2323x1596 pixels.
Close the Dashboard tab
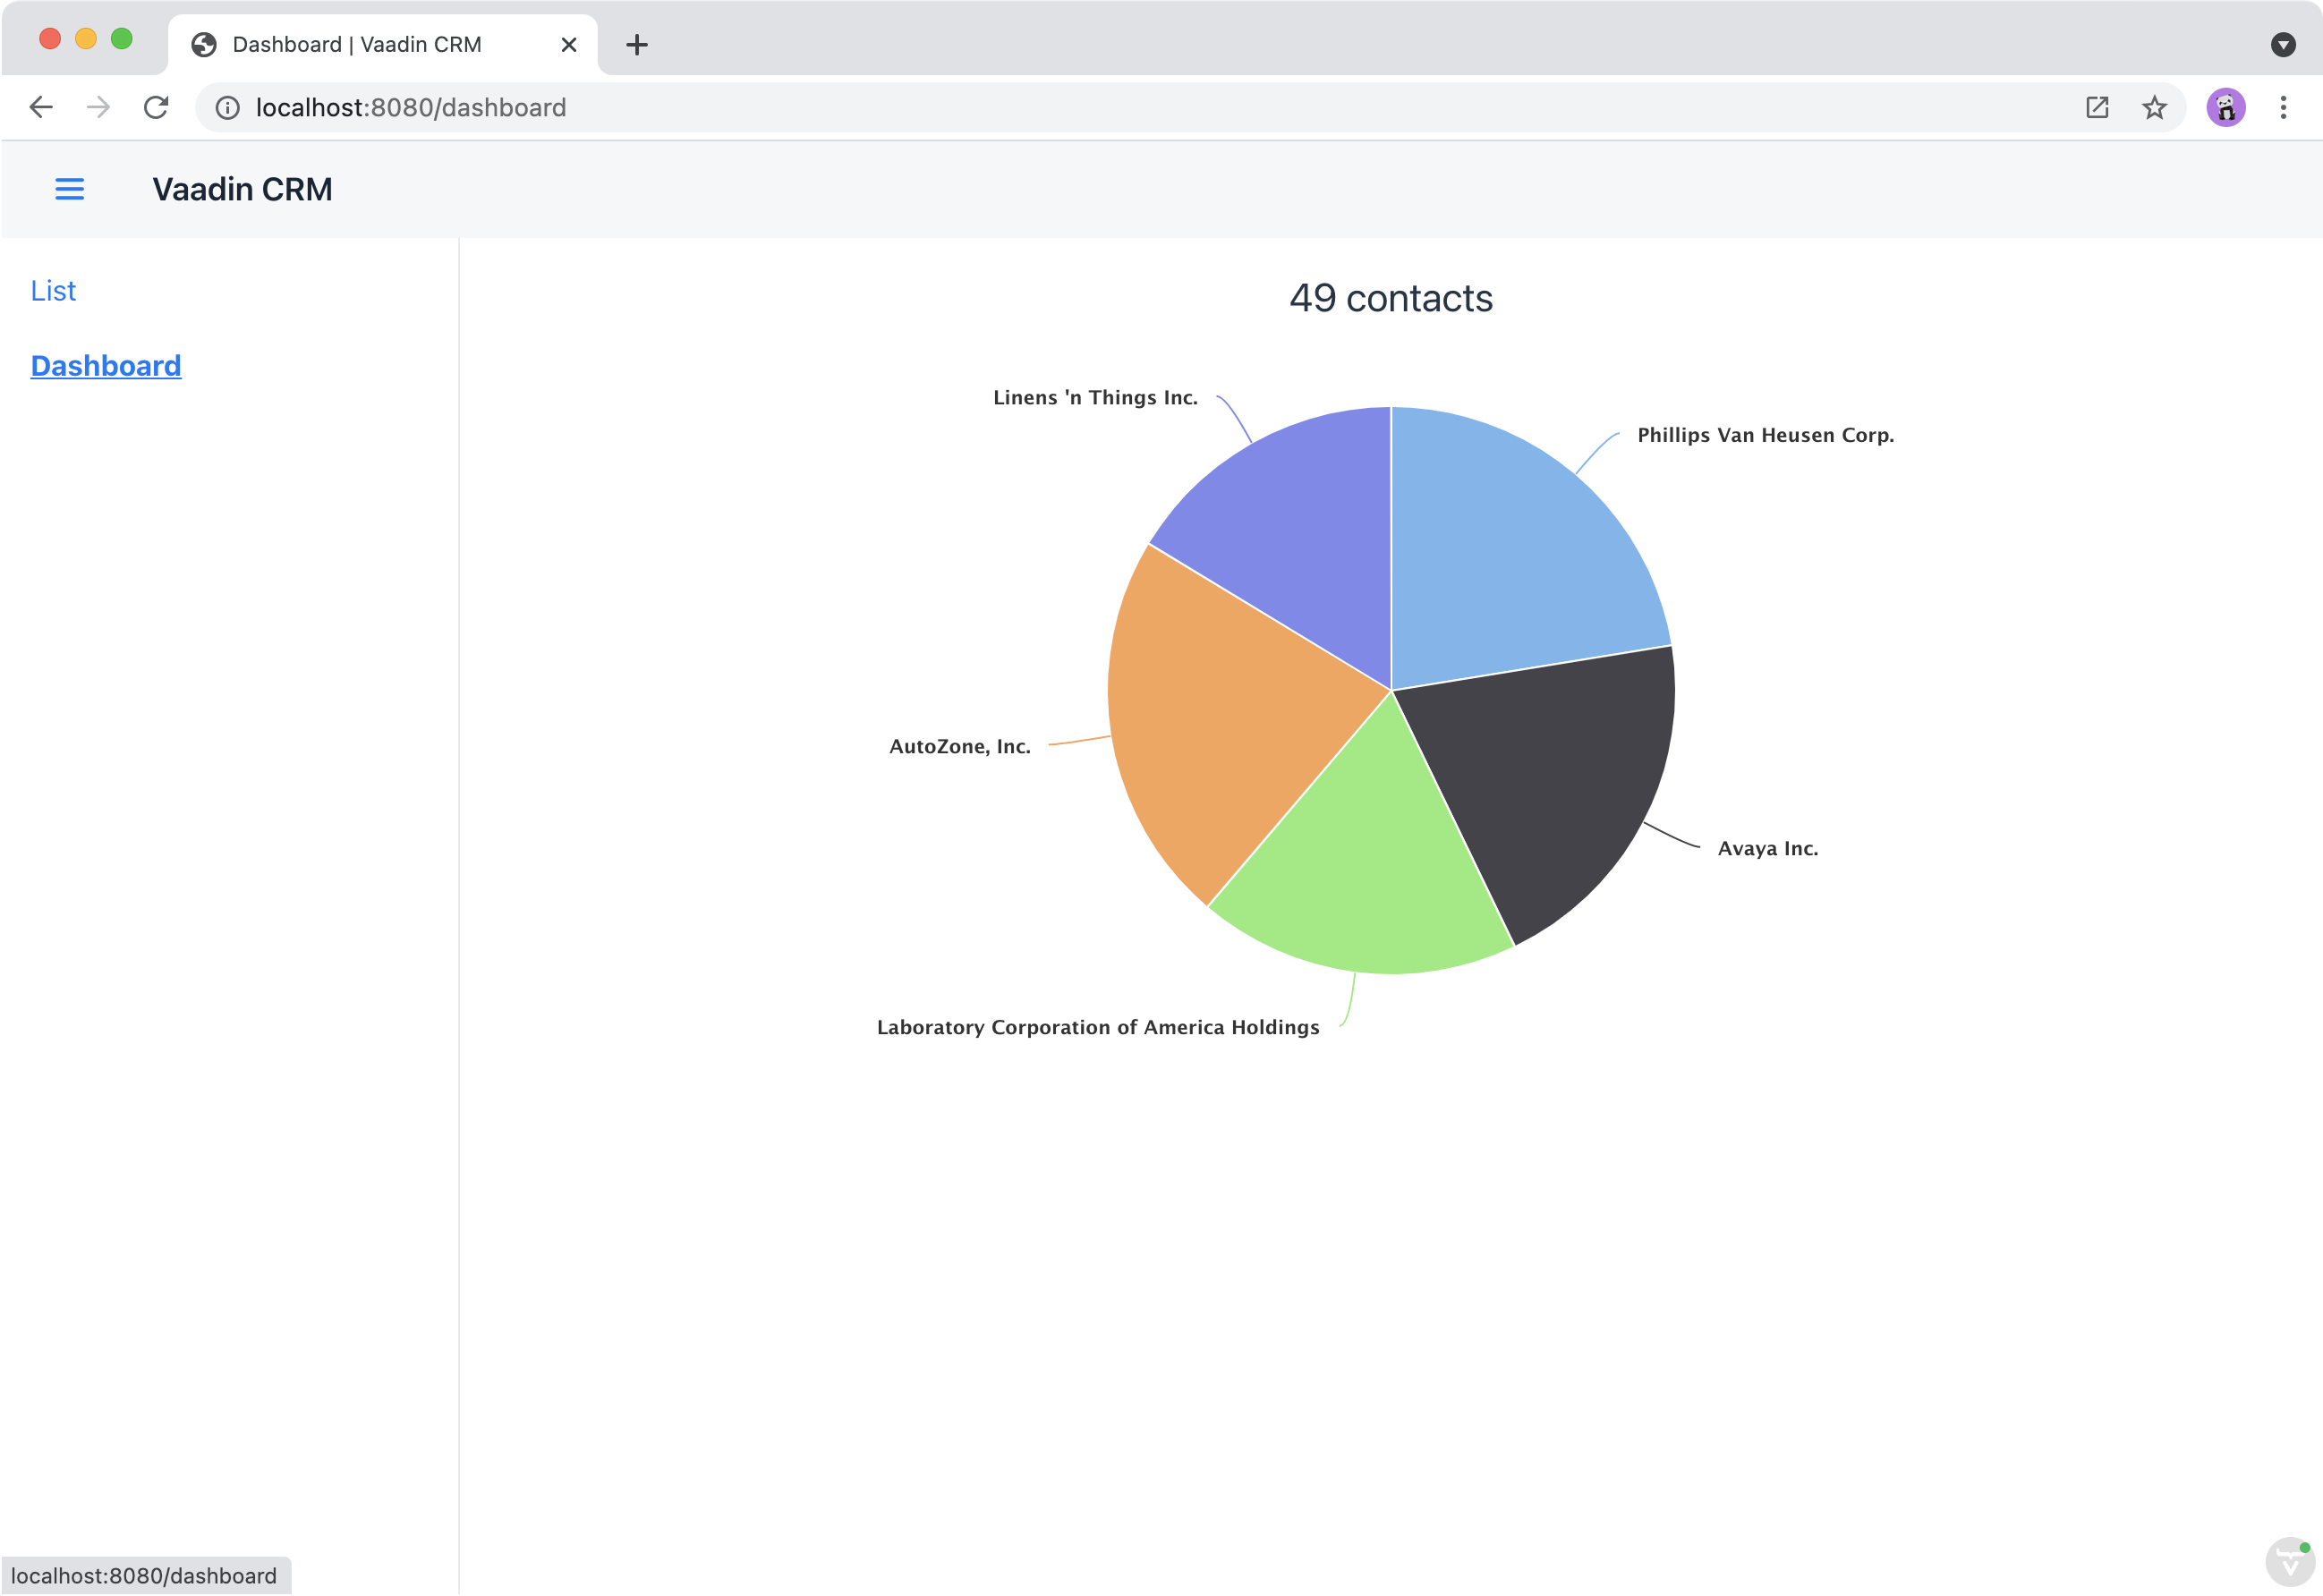tap(569, 44)
